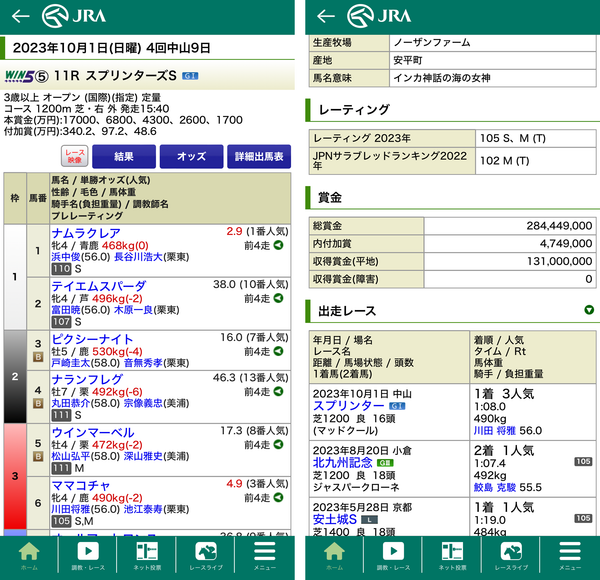Open the 結果 results button
The height and width of the screenshot is (580, 600).
click(x=124, y=156)
